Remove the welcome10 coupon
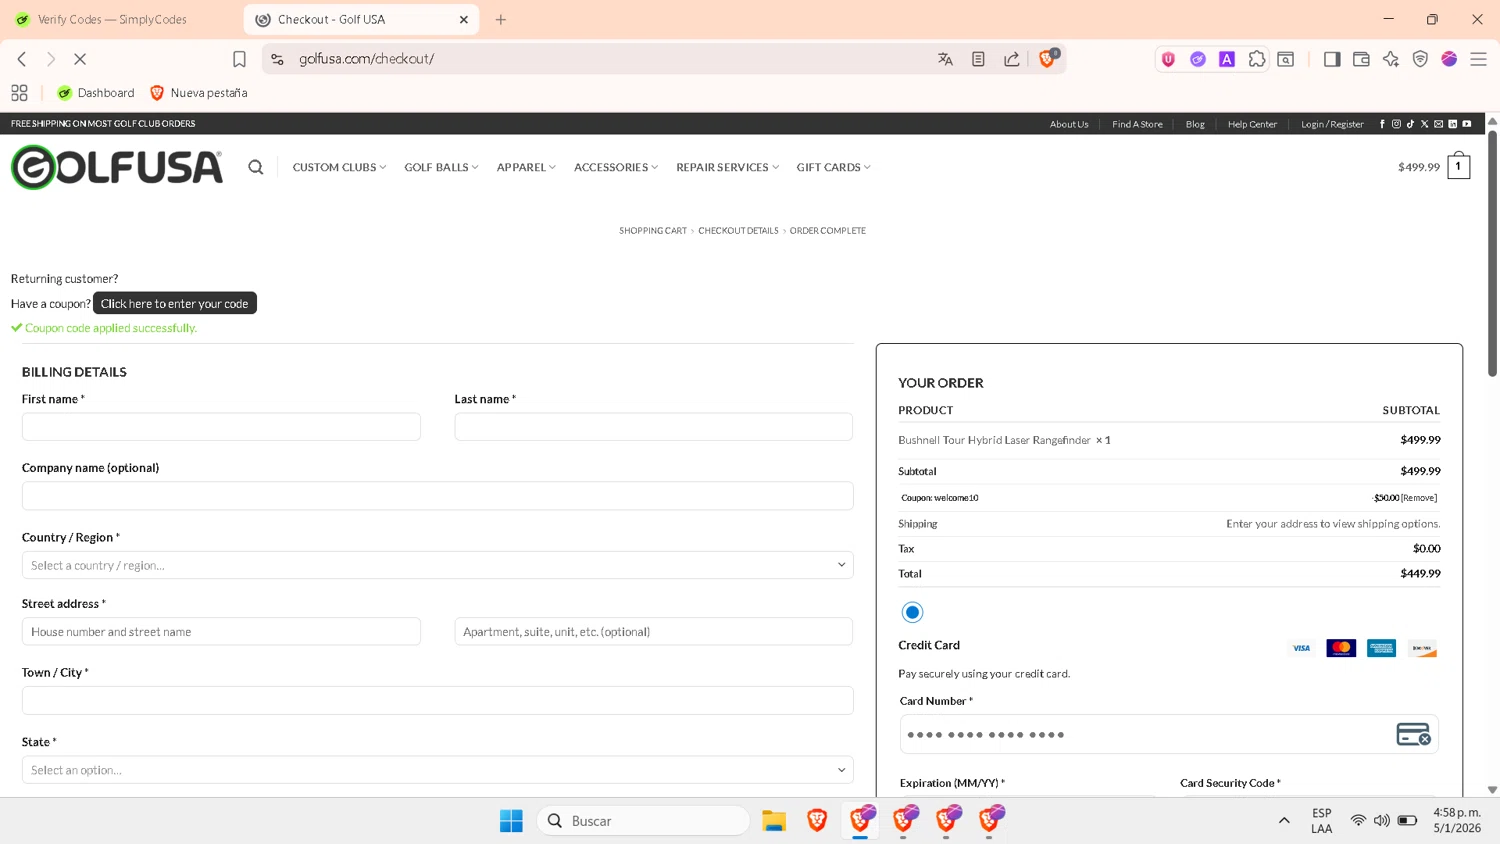1500x844 pixels. tap(1419, 498)
